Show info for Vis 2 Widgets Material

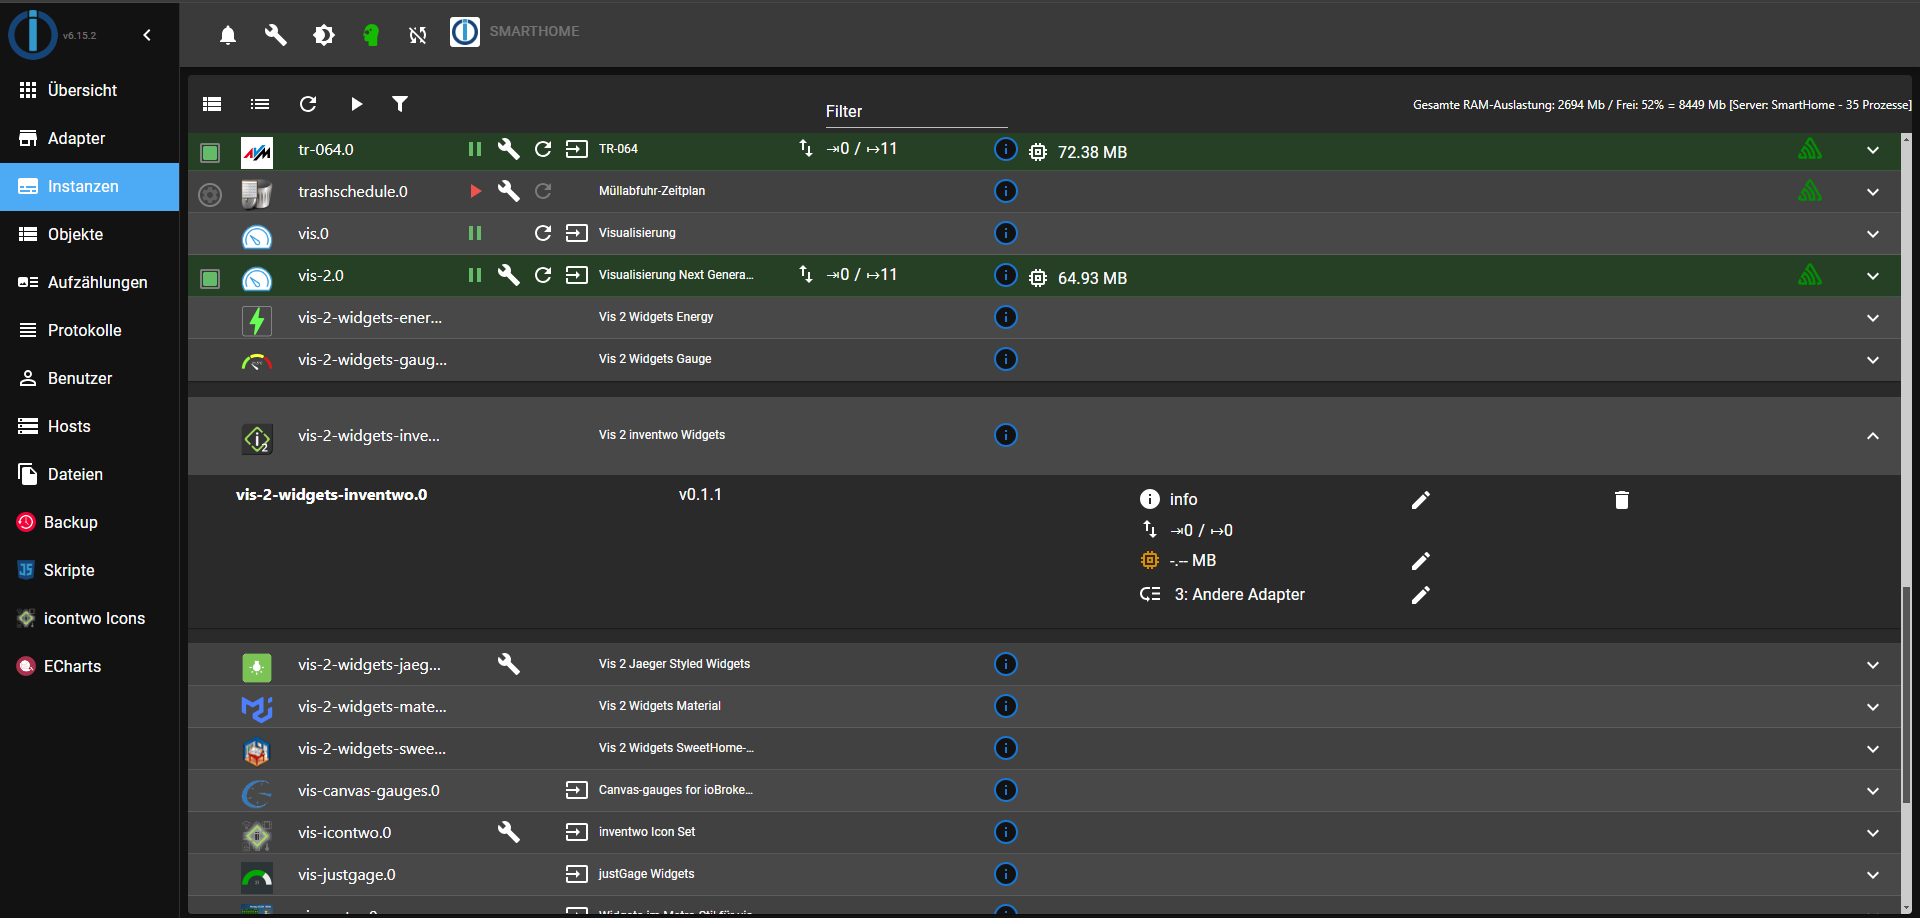pyautogui.click(x=1006, y=706)
